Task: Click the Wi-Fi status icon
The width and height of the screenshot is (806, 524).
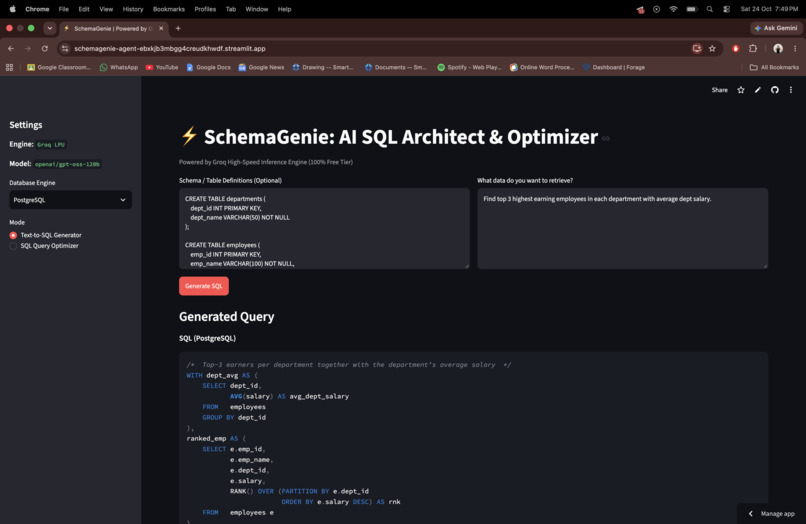Action: [673, 9]
